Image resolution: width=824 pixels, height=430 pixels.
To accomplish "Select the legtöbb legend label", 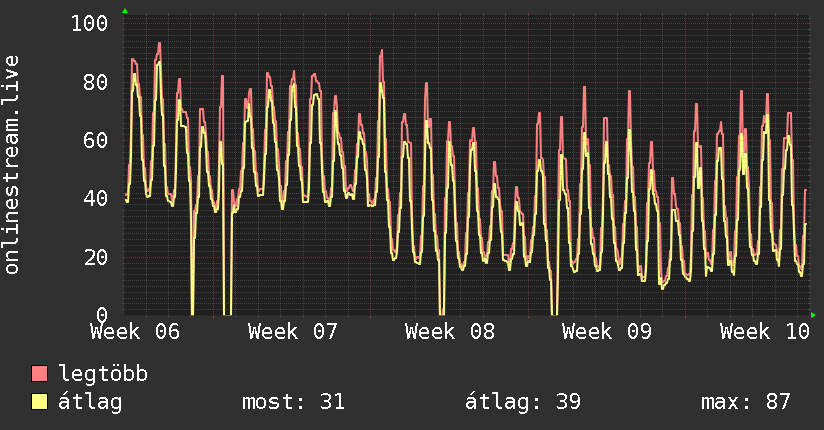I will [x=103, y=373].
